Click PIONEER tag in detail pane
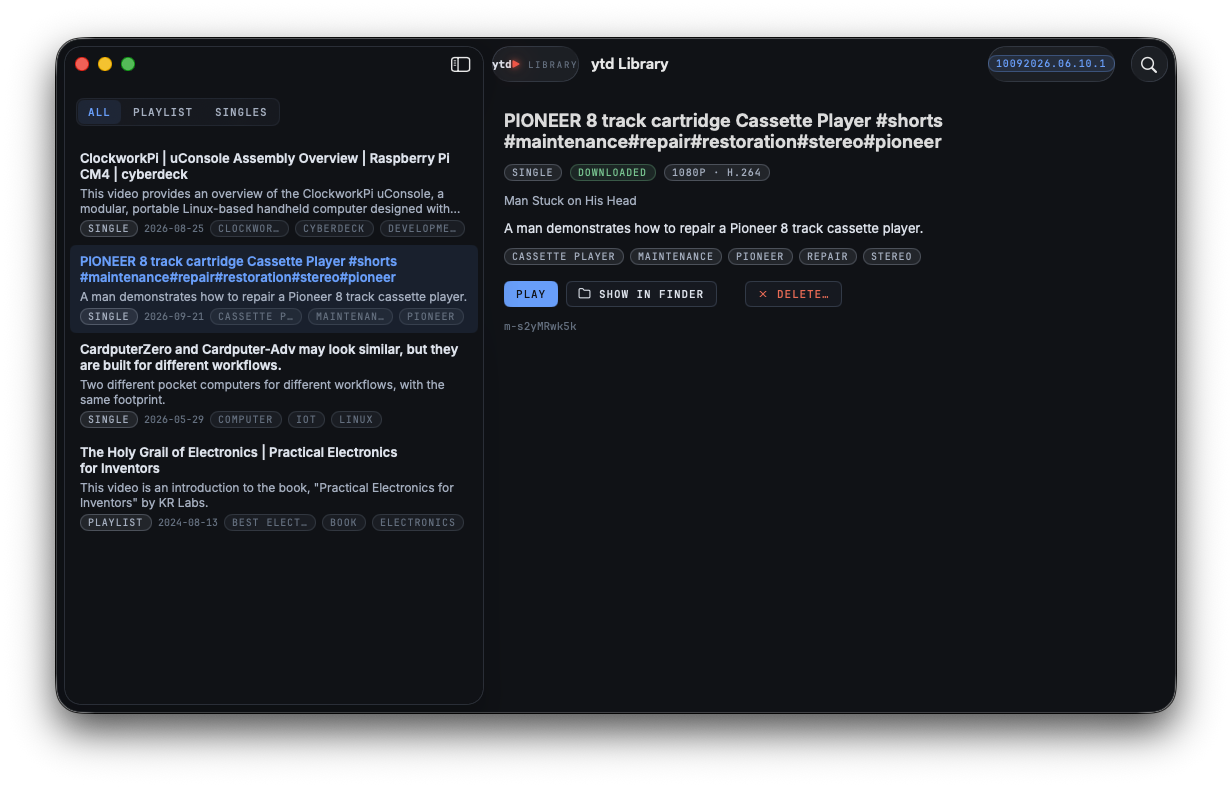Viewport: 1232px width, 787px height. (760, 257)
